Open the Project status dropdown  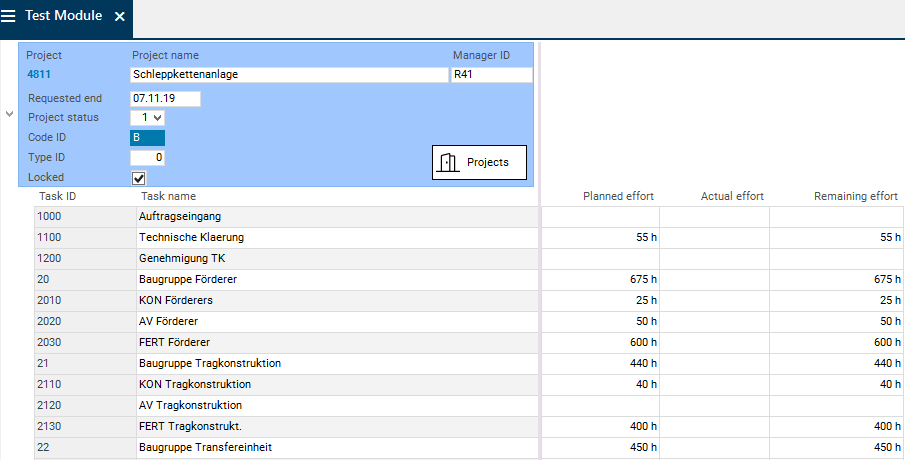coord(148,118)
